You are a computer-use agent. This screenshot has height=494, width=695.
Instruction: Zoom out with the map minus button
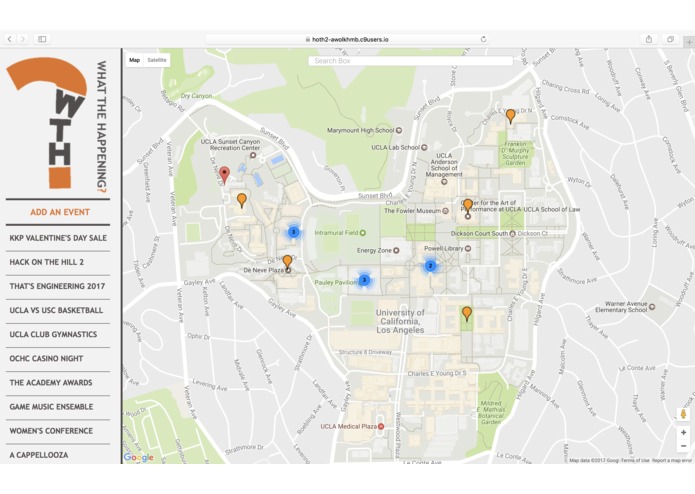click(683, 446)
